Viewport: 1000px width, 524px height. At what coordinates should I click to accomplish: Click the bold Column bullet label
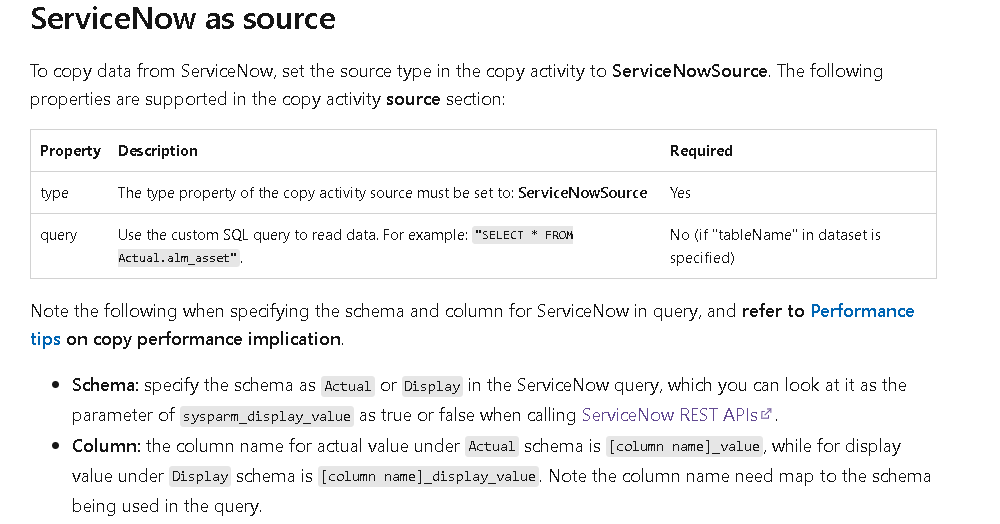point(106,446)
